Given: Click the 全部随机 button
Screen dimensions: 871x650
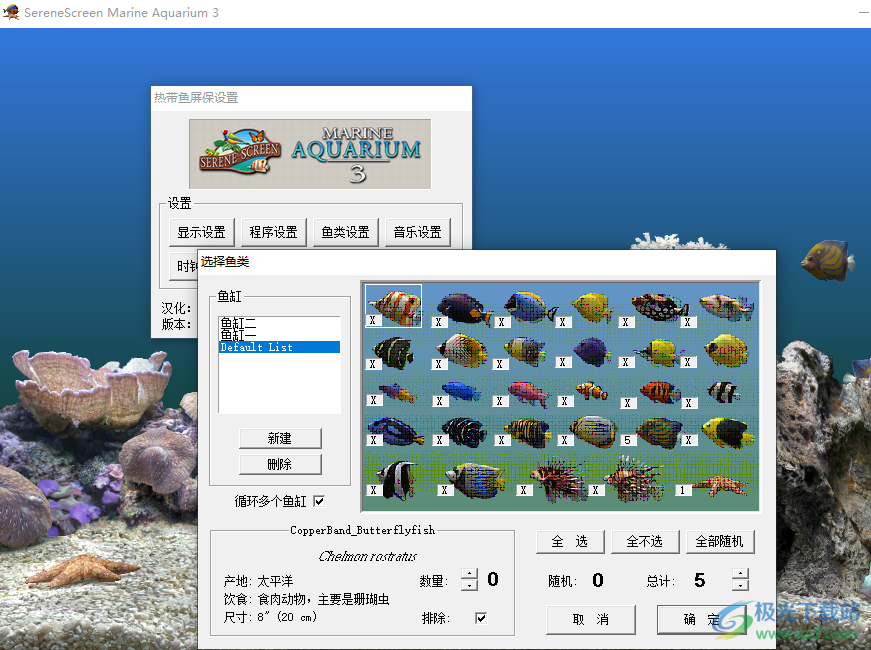Looking at the screenshot, I should (720, 542).
